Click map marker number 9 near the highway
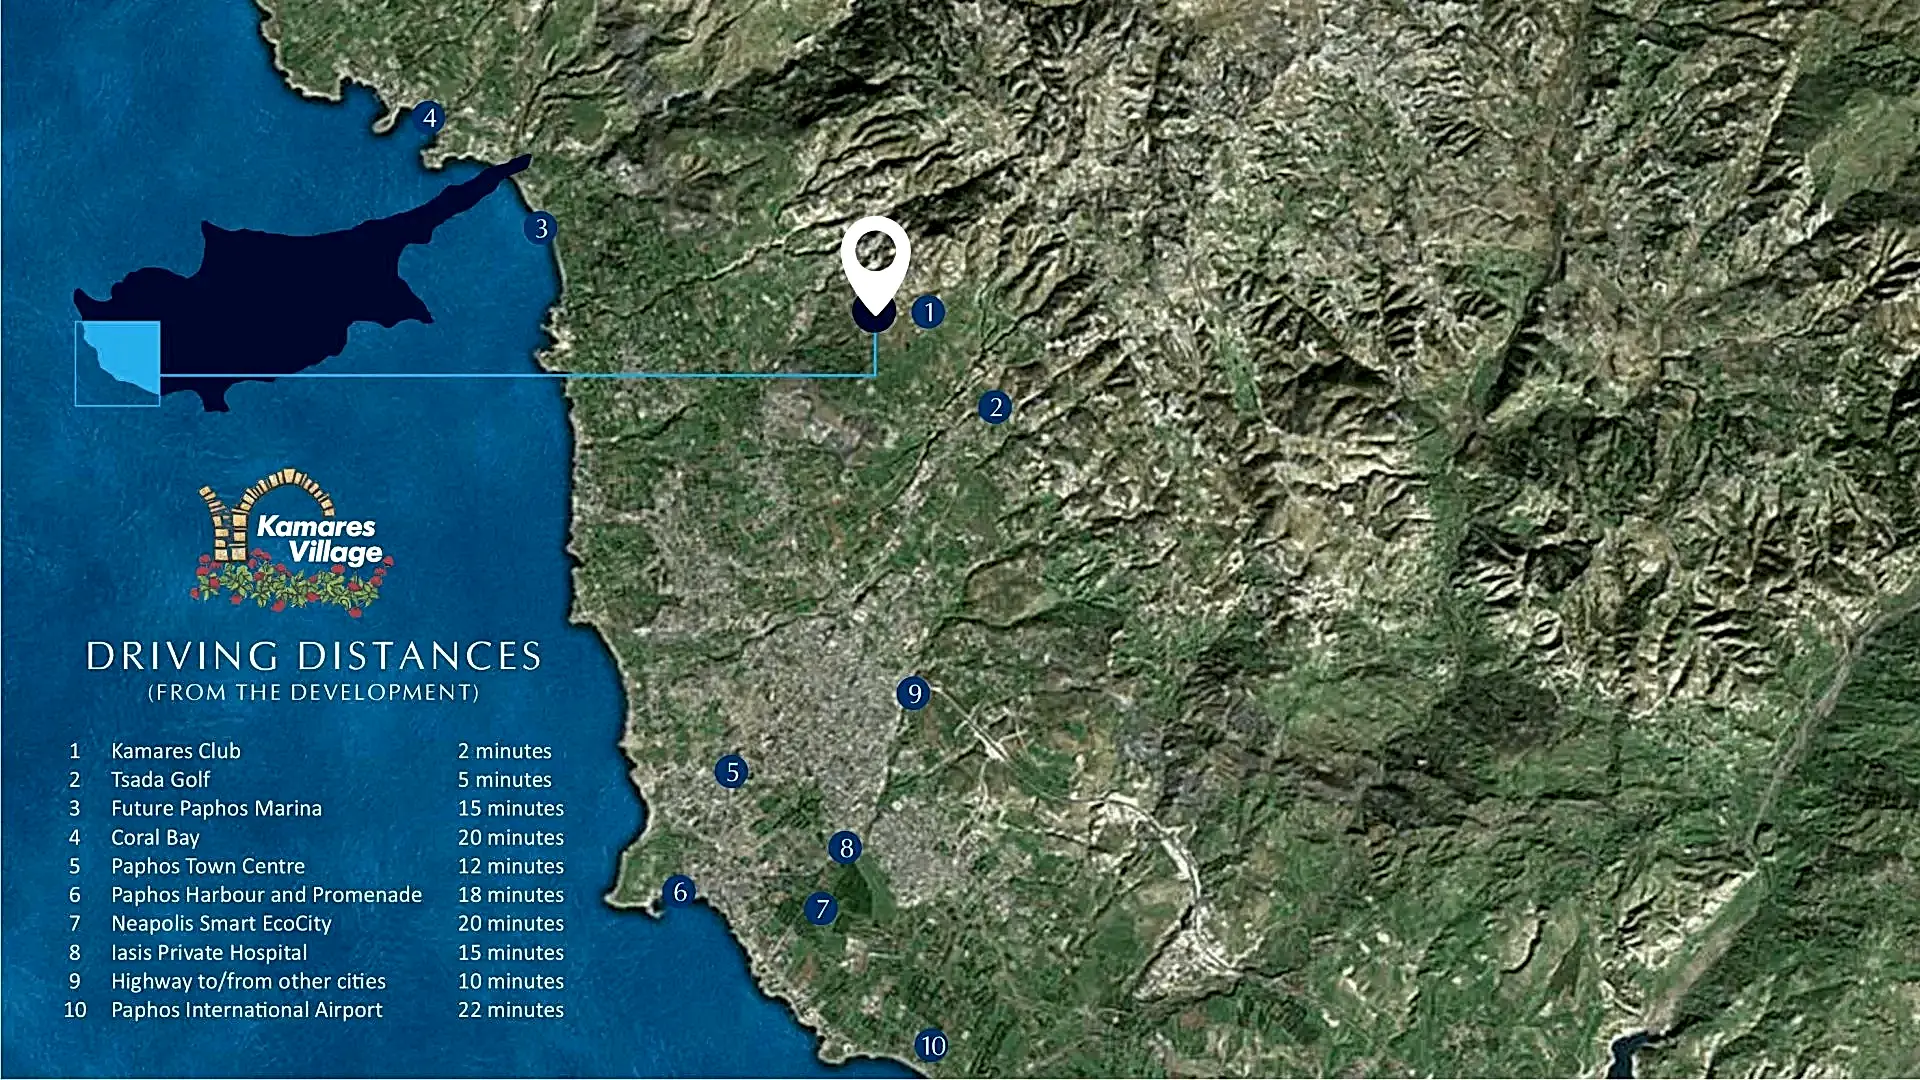 (913, 693)
